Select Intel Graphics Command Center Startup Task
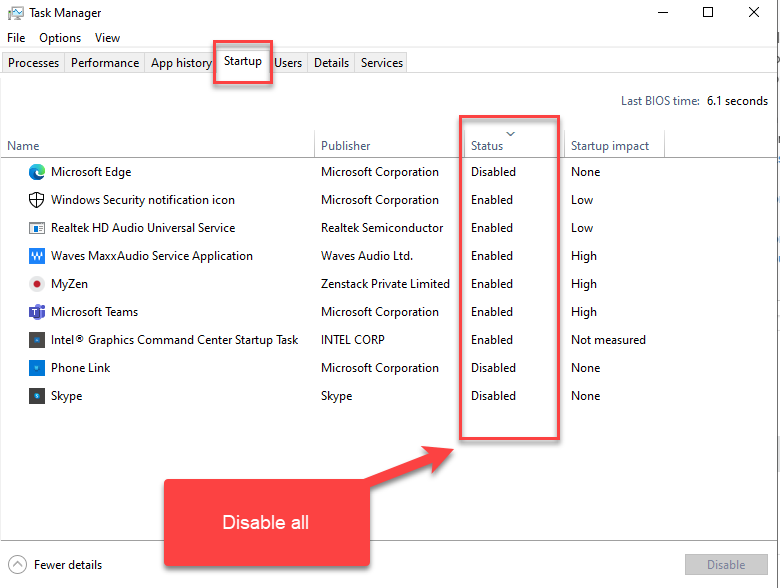 [174, 340]
